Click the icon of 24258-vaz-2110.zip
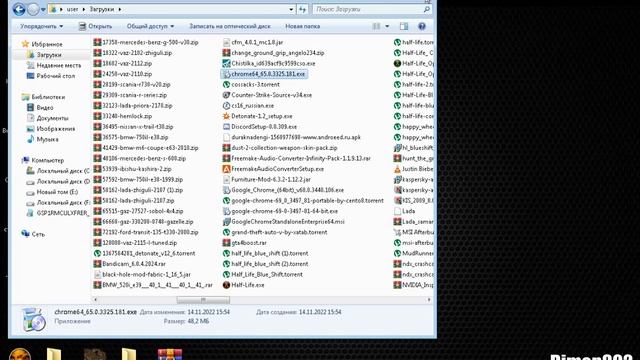The image size is (640, 360). pyautogui.click(x=97, y=74)
